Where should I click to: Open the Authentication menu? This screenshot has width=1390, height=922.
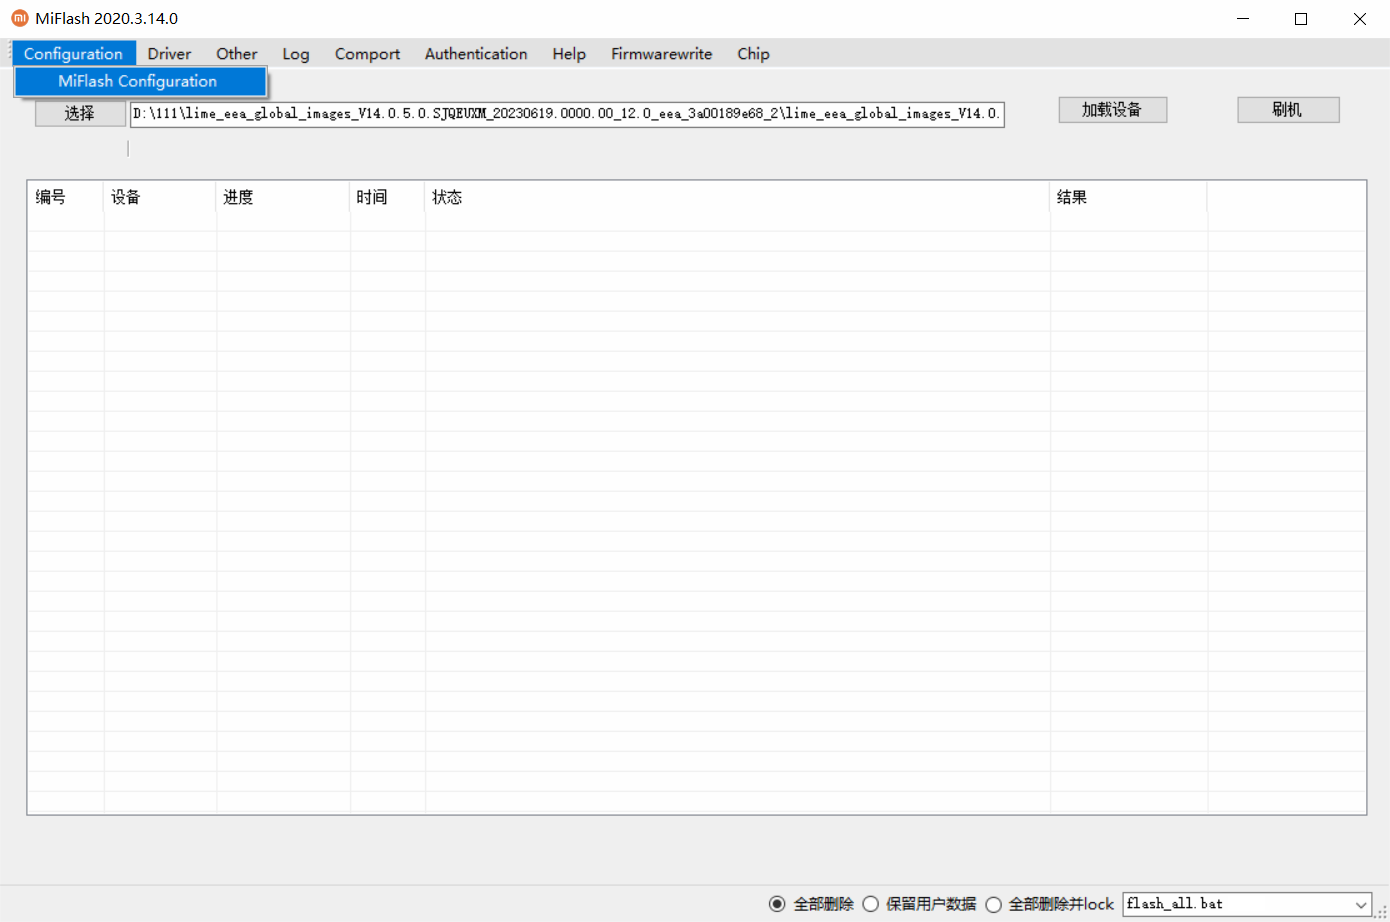click(x=476, y=54)
